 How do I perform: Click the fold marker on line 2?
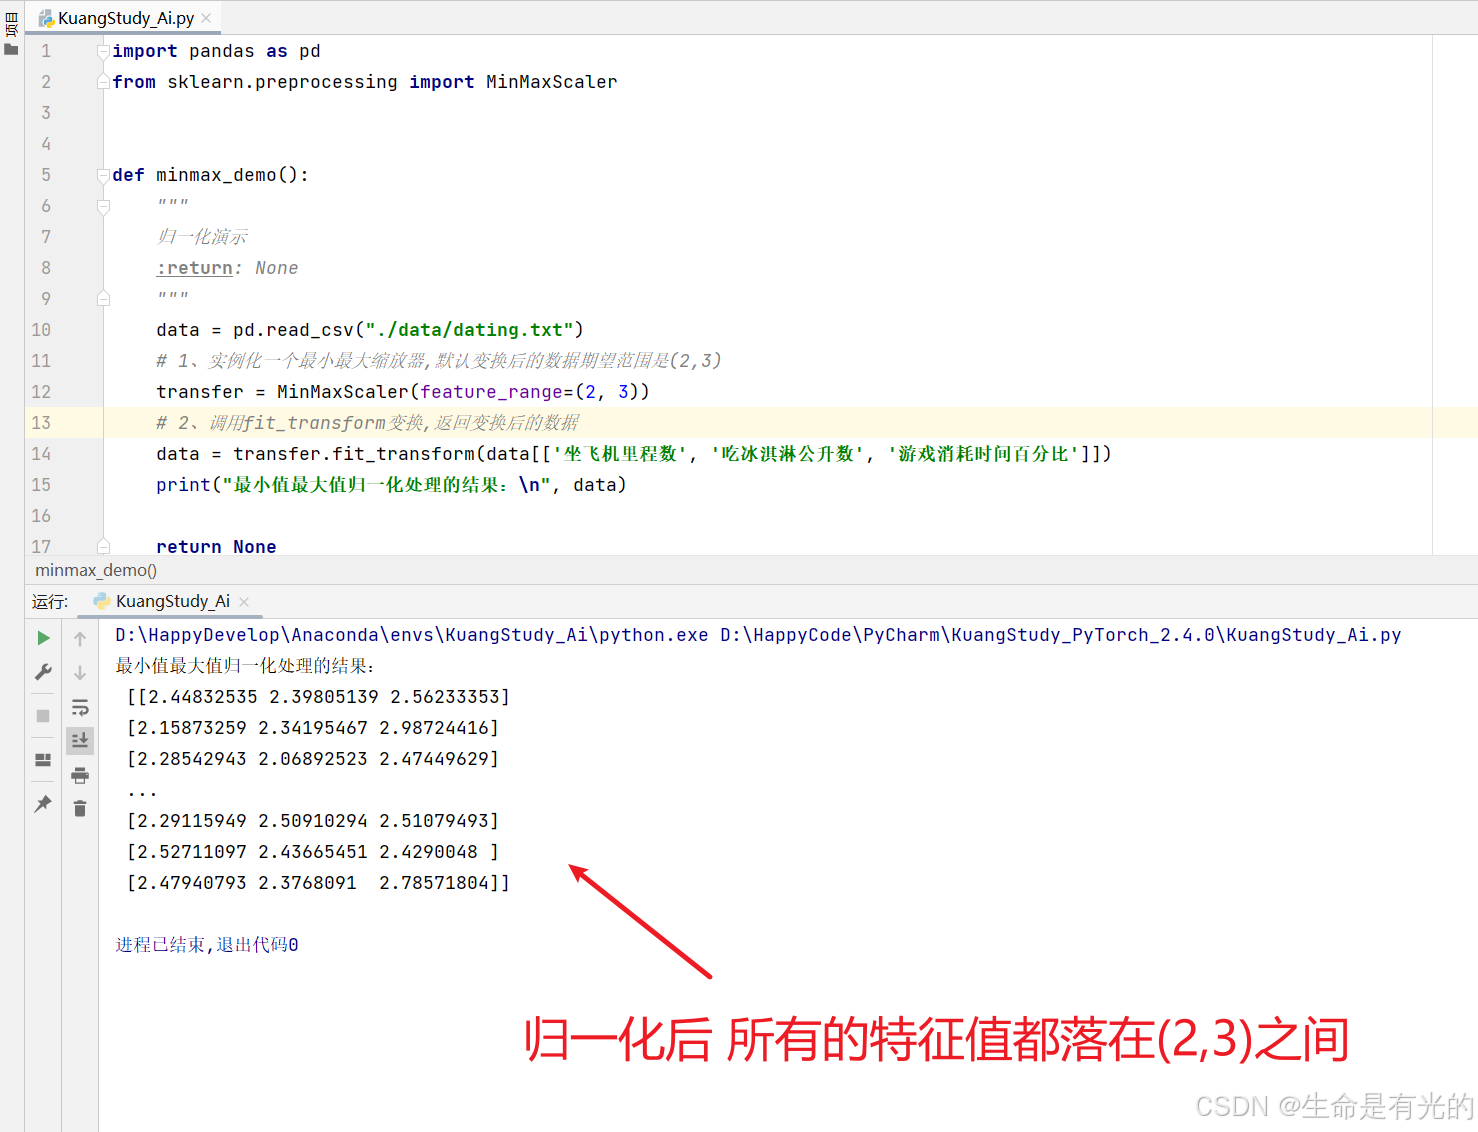(103, 82)
